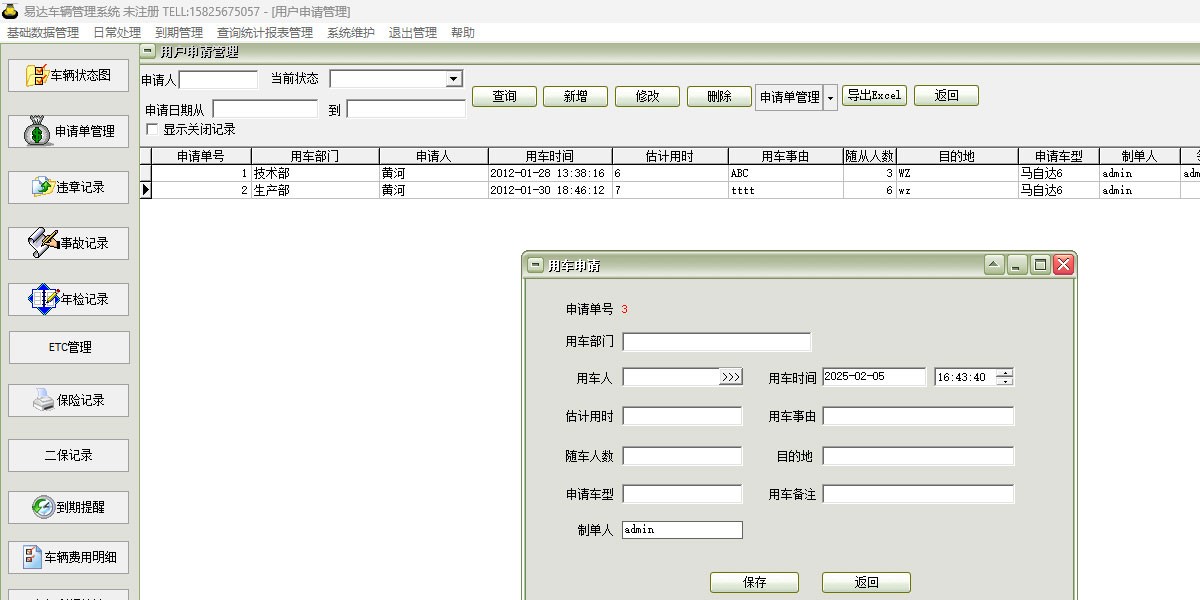The width and height of the screenshot is (1200, 600).
Task: Click the 查询 button
Action: tap(505, 96)
